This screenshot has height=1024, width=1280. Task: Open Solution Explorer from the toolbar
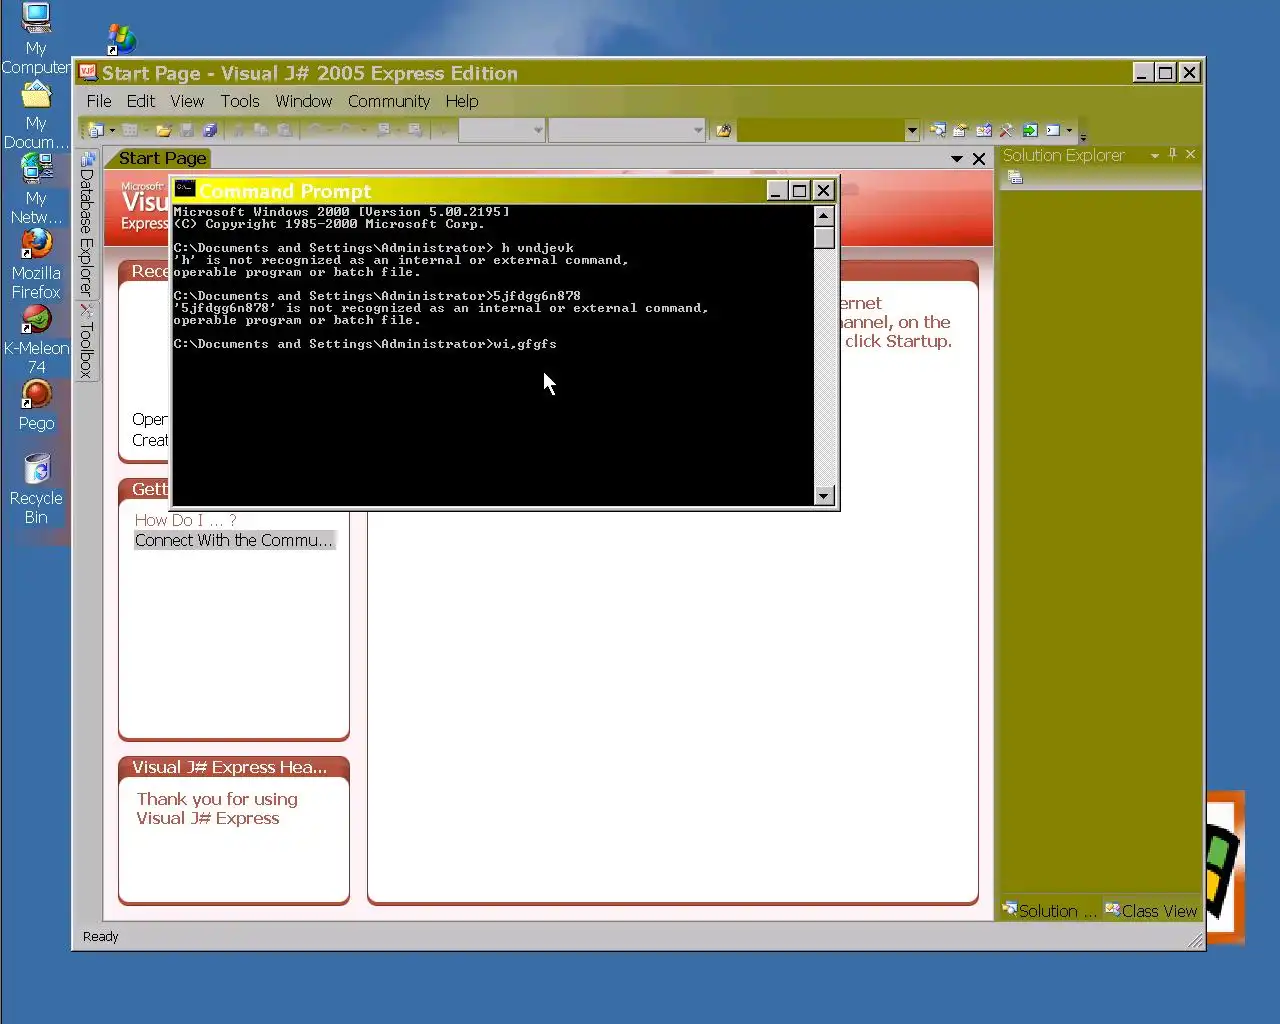(x=938, y=130)
